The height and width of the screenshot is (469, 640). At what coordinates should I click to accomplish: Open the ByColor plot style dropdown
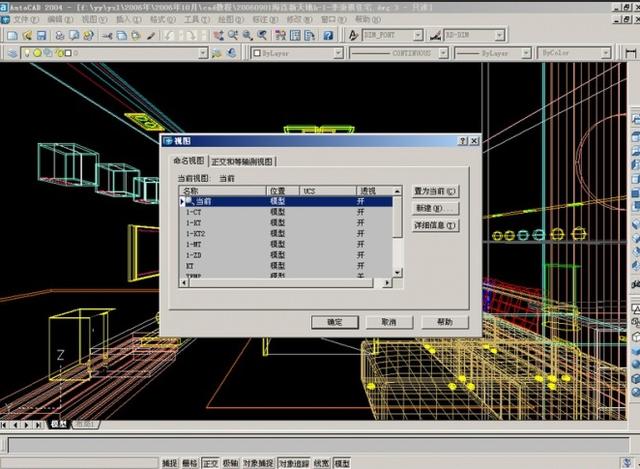tap(606, 53)
